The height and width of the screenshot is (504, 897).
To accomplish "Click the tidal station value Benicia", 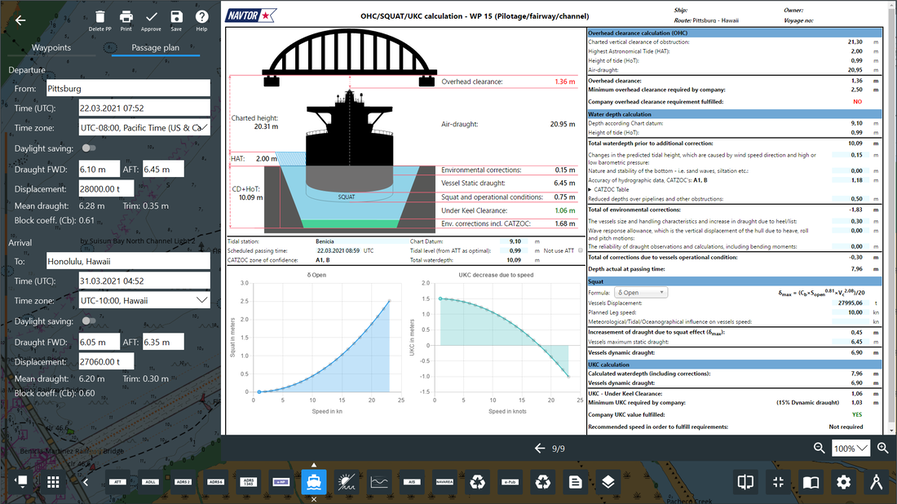I will point(325,241).
